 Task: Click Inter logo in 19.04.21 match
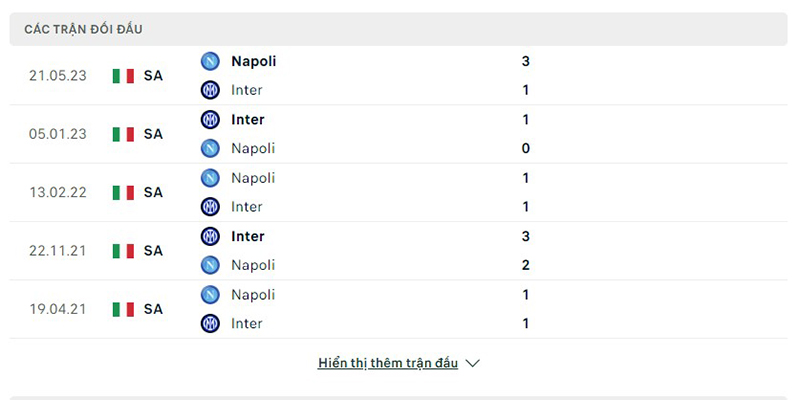[x=210, y=323]
